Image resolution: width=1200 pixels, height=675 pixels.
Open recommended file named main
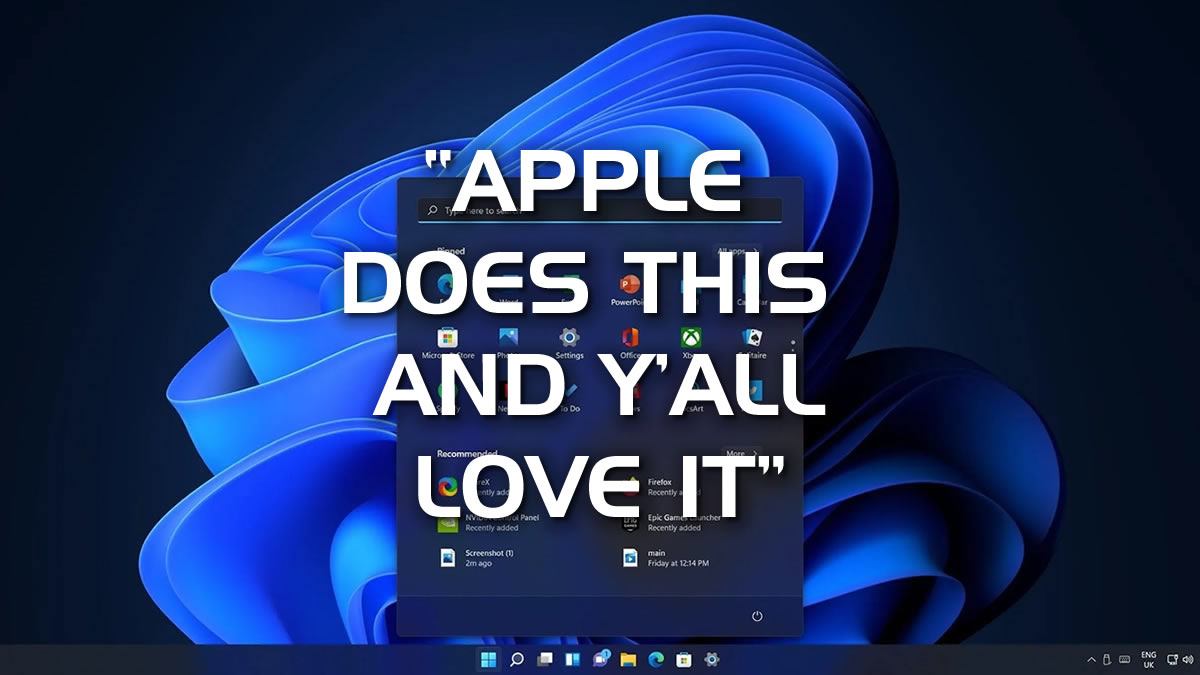click(x=665, y=557)
